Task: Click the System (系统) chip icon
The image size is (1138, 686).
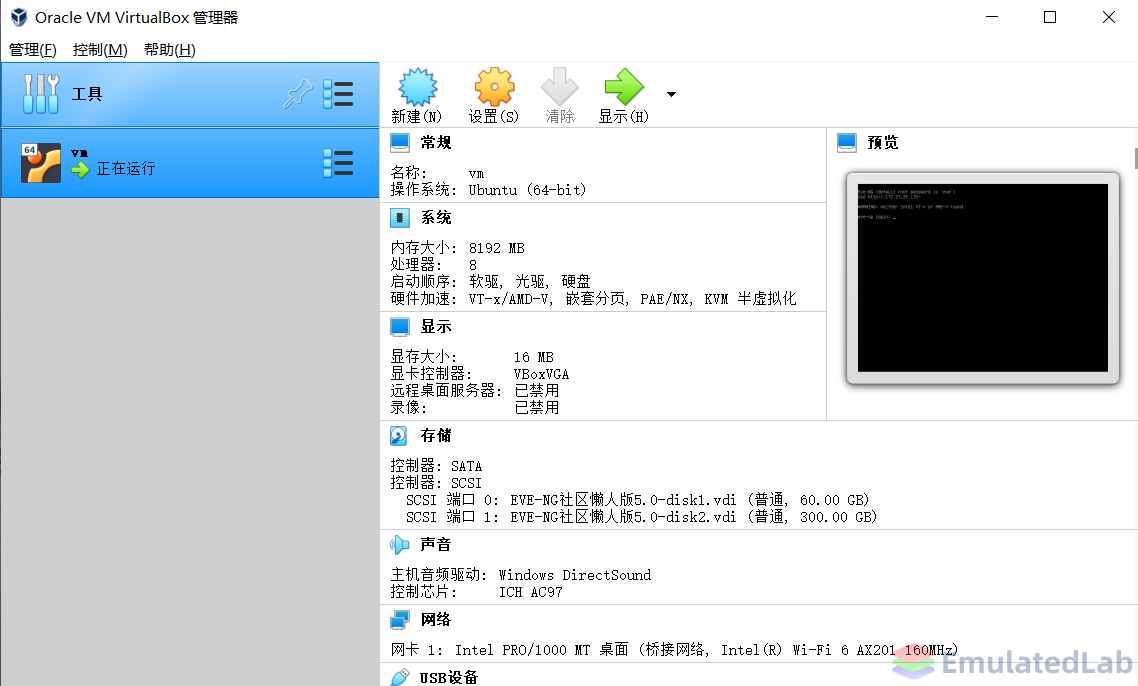Action: click(x=400, y=218)
